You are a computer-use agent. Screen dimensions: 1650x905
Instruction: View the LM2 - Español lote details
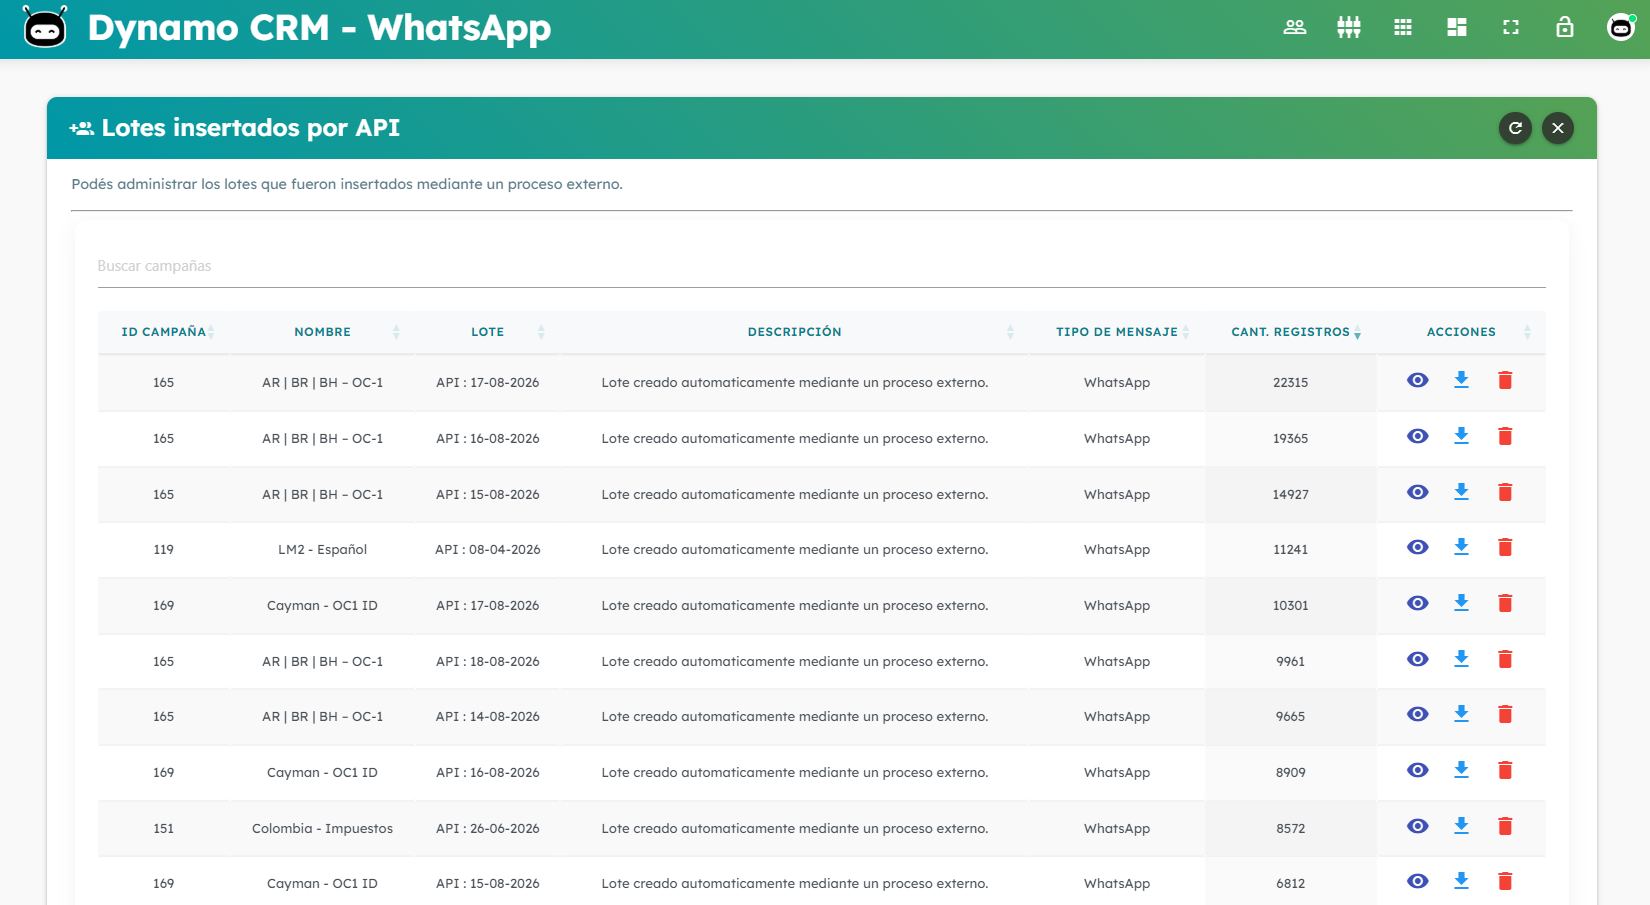click(1418, 548)
